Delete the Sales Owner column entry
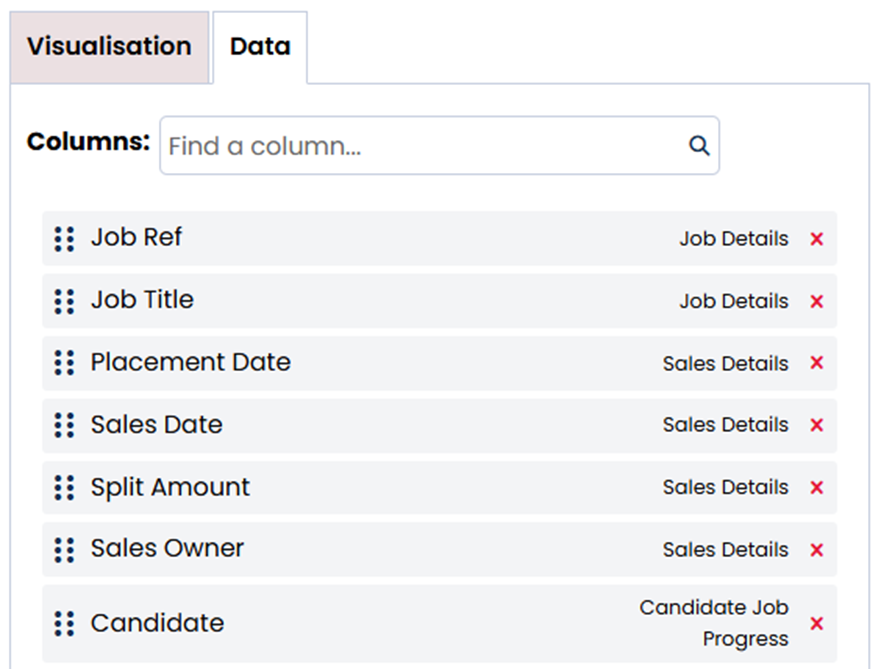Screen dimensions: 881x669 coord(816,549)
